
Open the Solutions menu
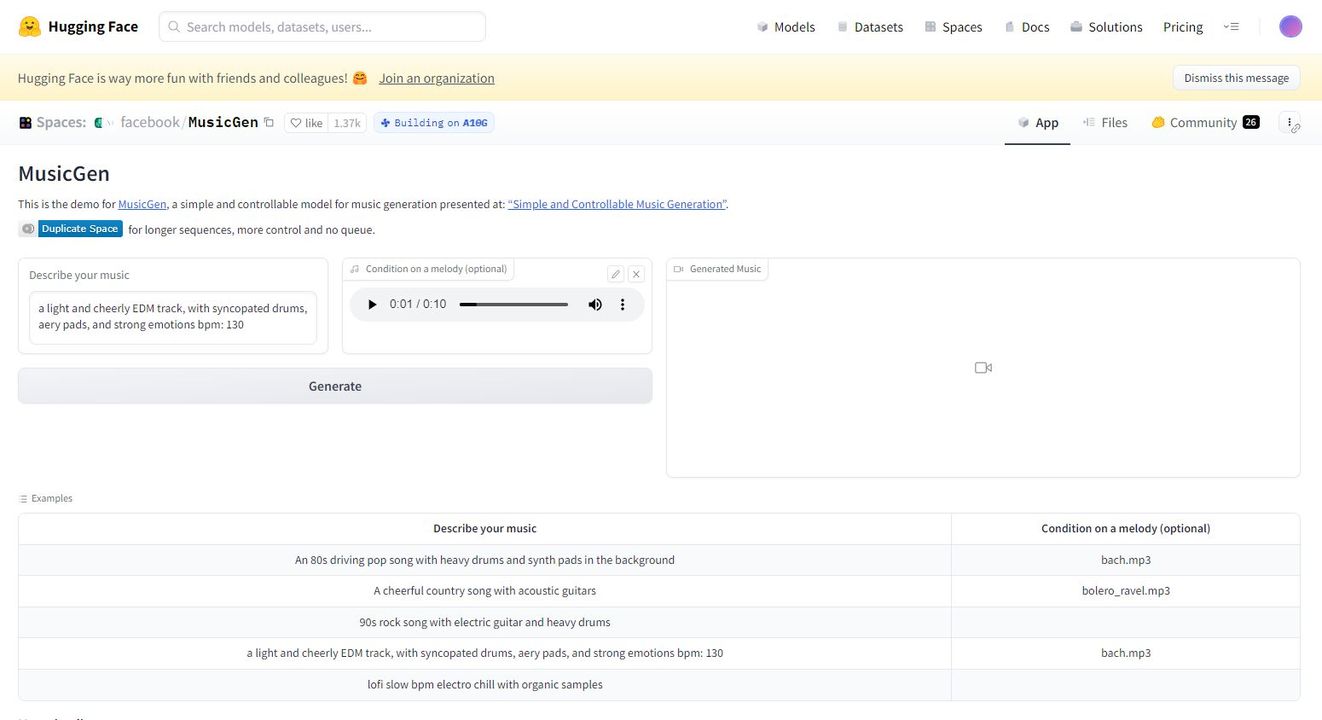click(1106, 27)
